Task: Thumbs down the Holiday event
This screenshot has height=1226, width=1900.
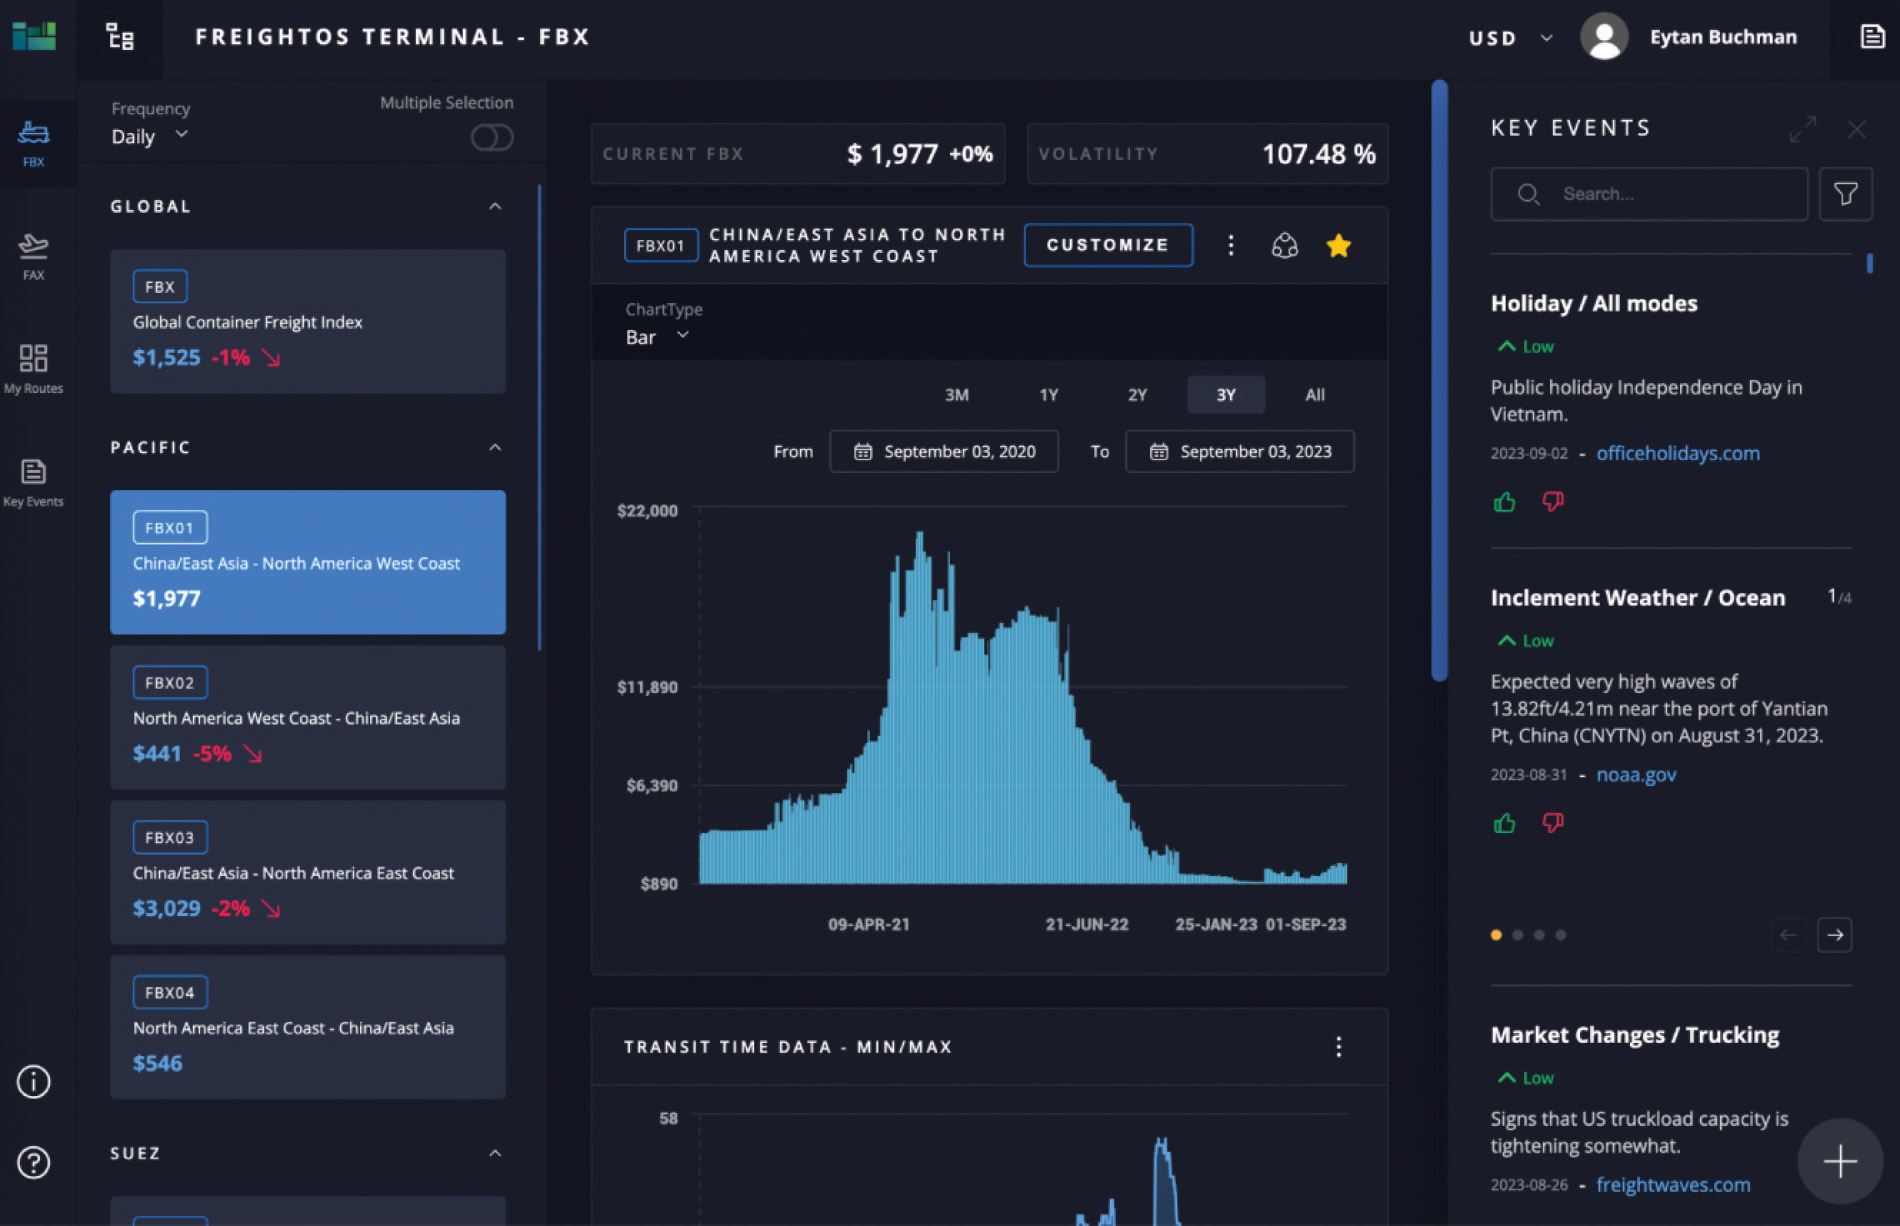Action: pos(1553,502)
